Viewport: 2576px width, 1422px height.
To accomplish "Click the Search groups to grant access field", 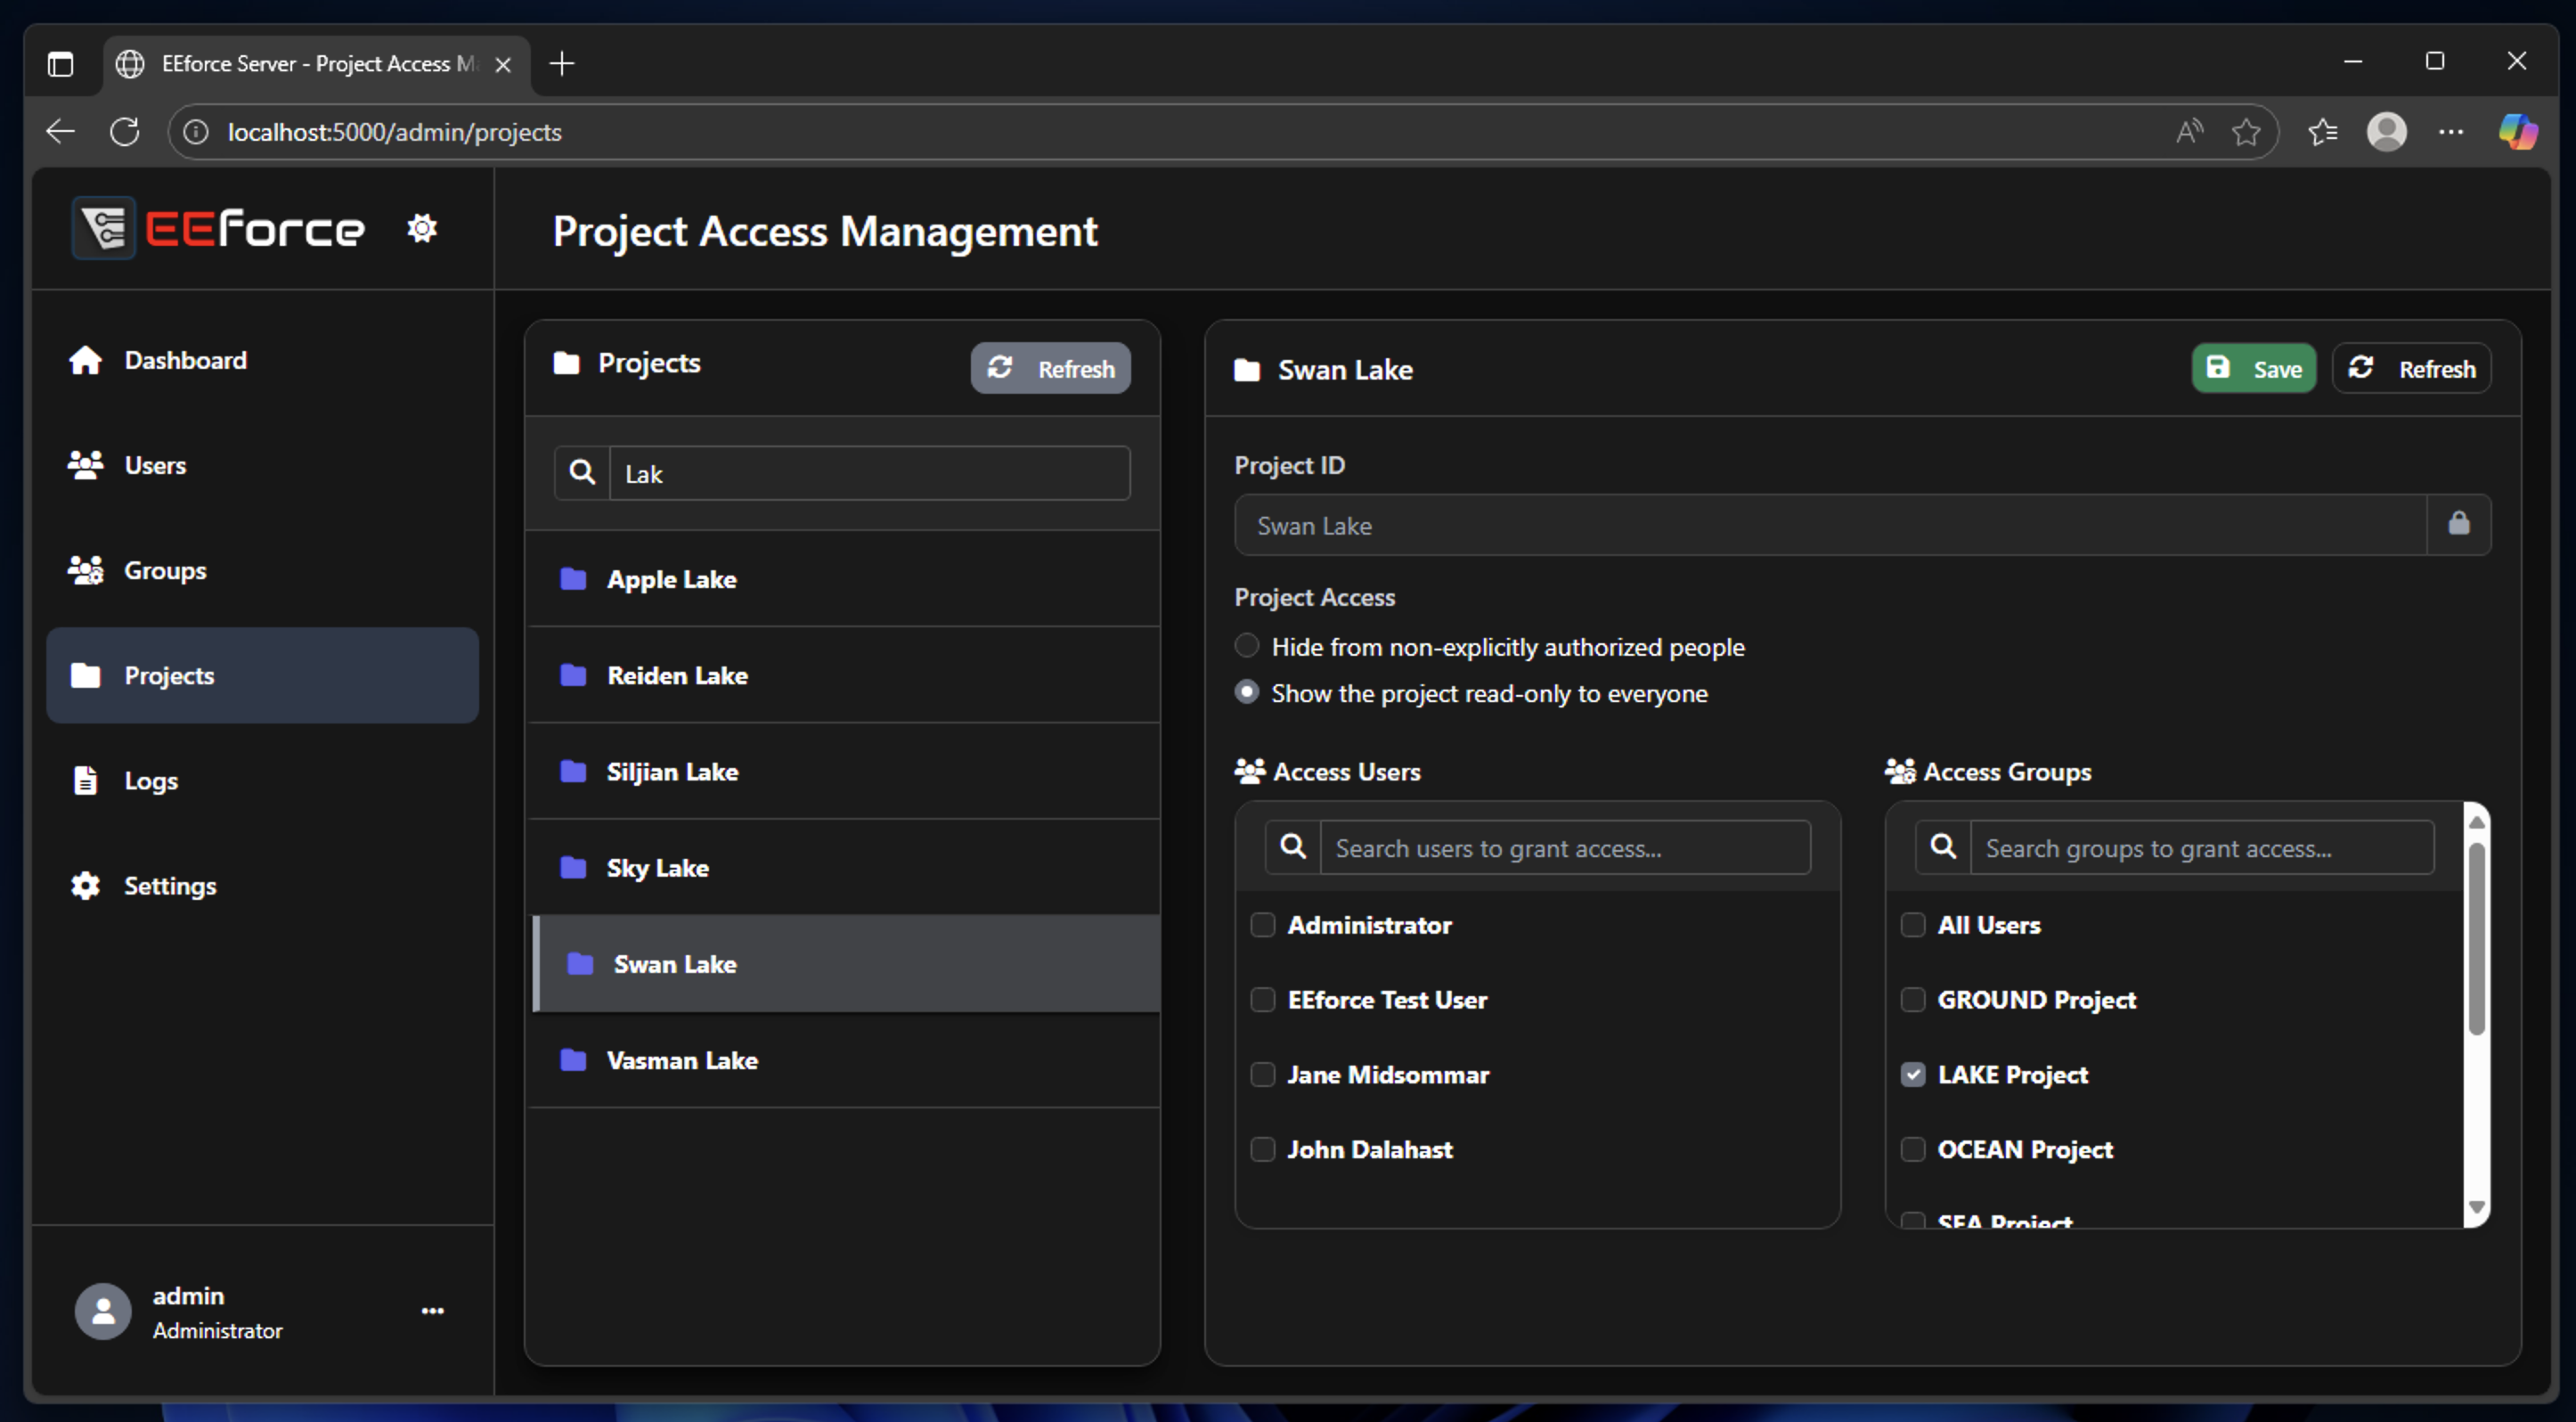I will [x=2202, y=847].
